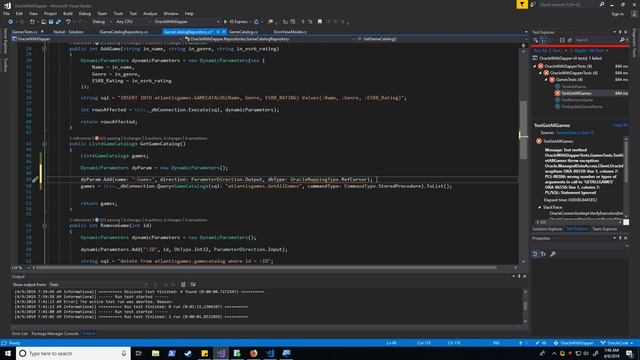
Task: Open the Test menu
Action: tap(133, 13)
